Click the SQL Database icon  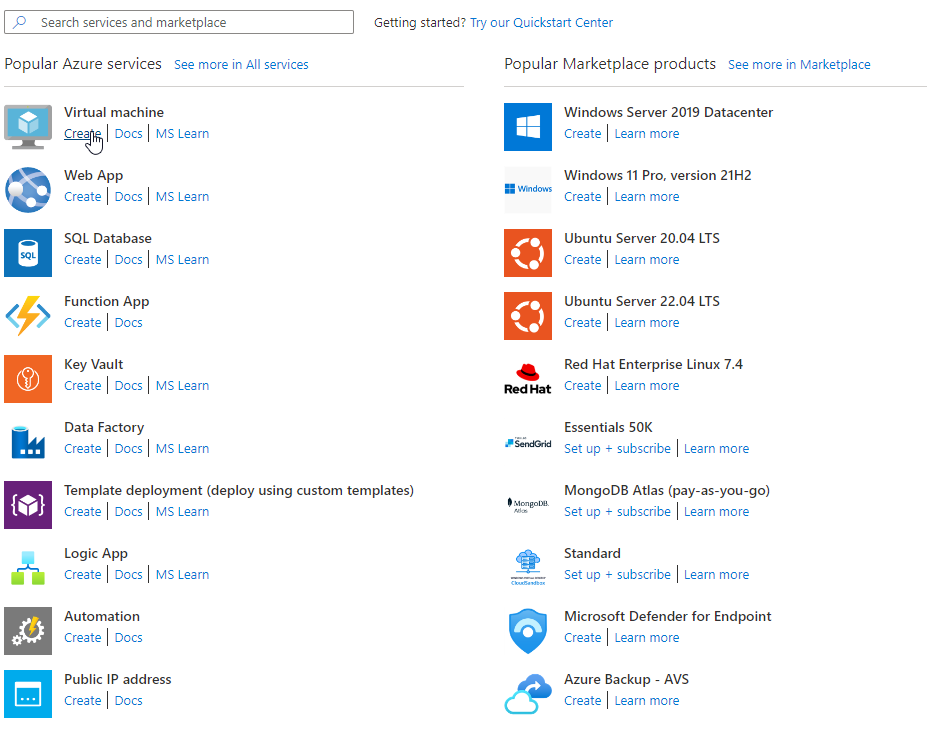click(x=28, y=253)
